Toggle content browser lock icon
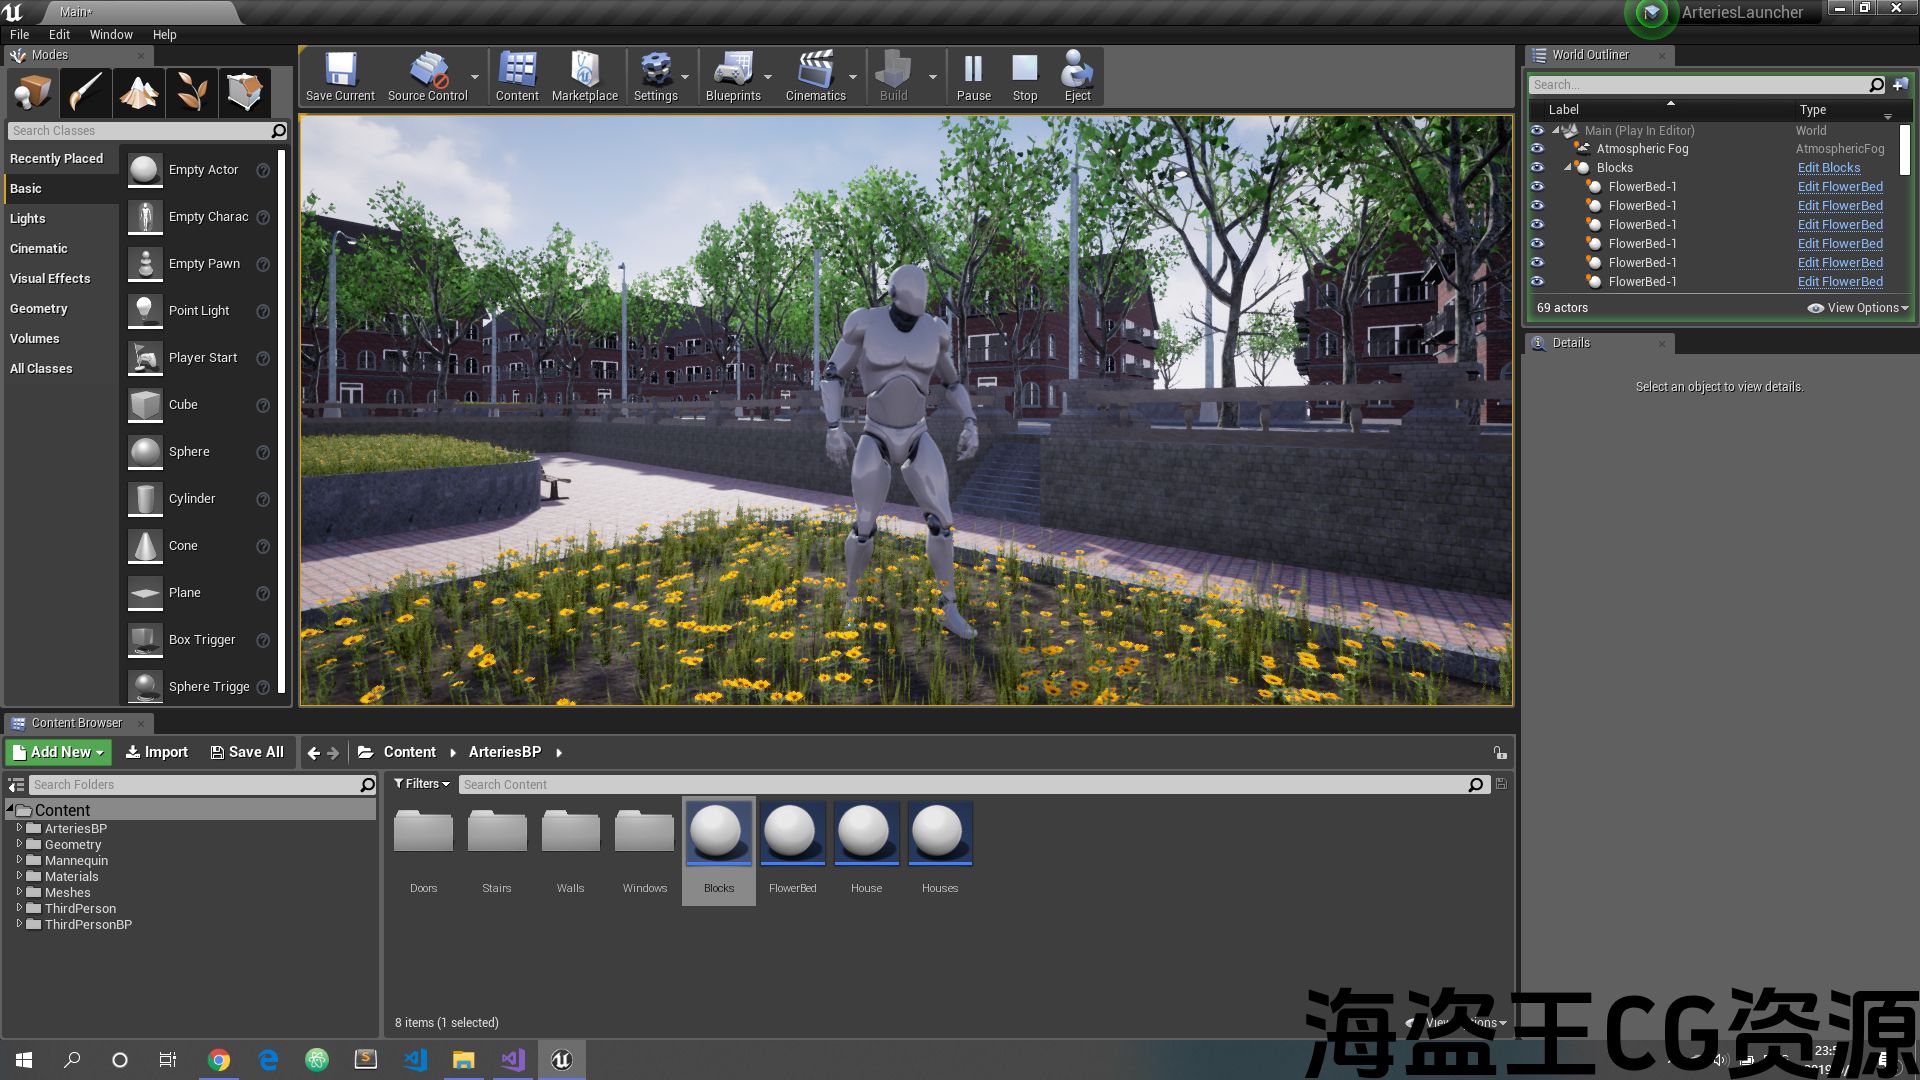Screen dimensions: 1920x1080 [1499, 753]
